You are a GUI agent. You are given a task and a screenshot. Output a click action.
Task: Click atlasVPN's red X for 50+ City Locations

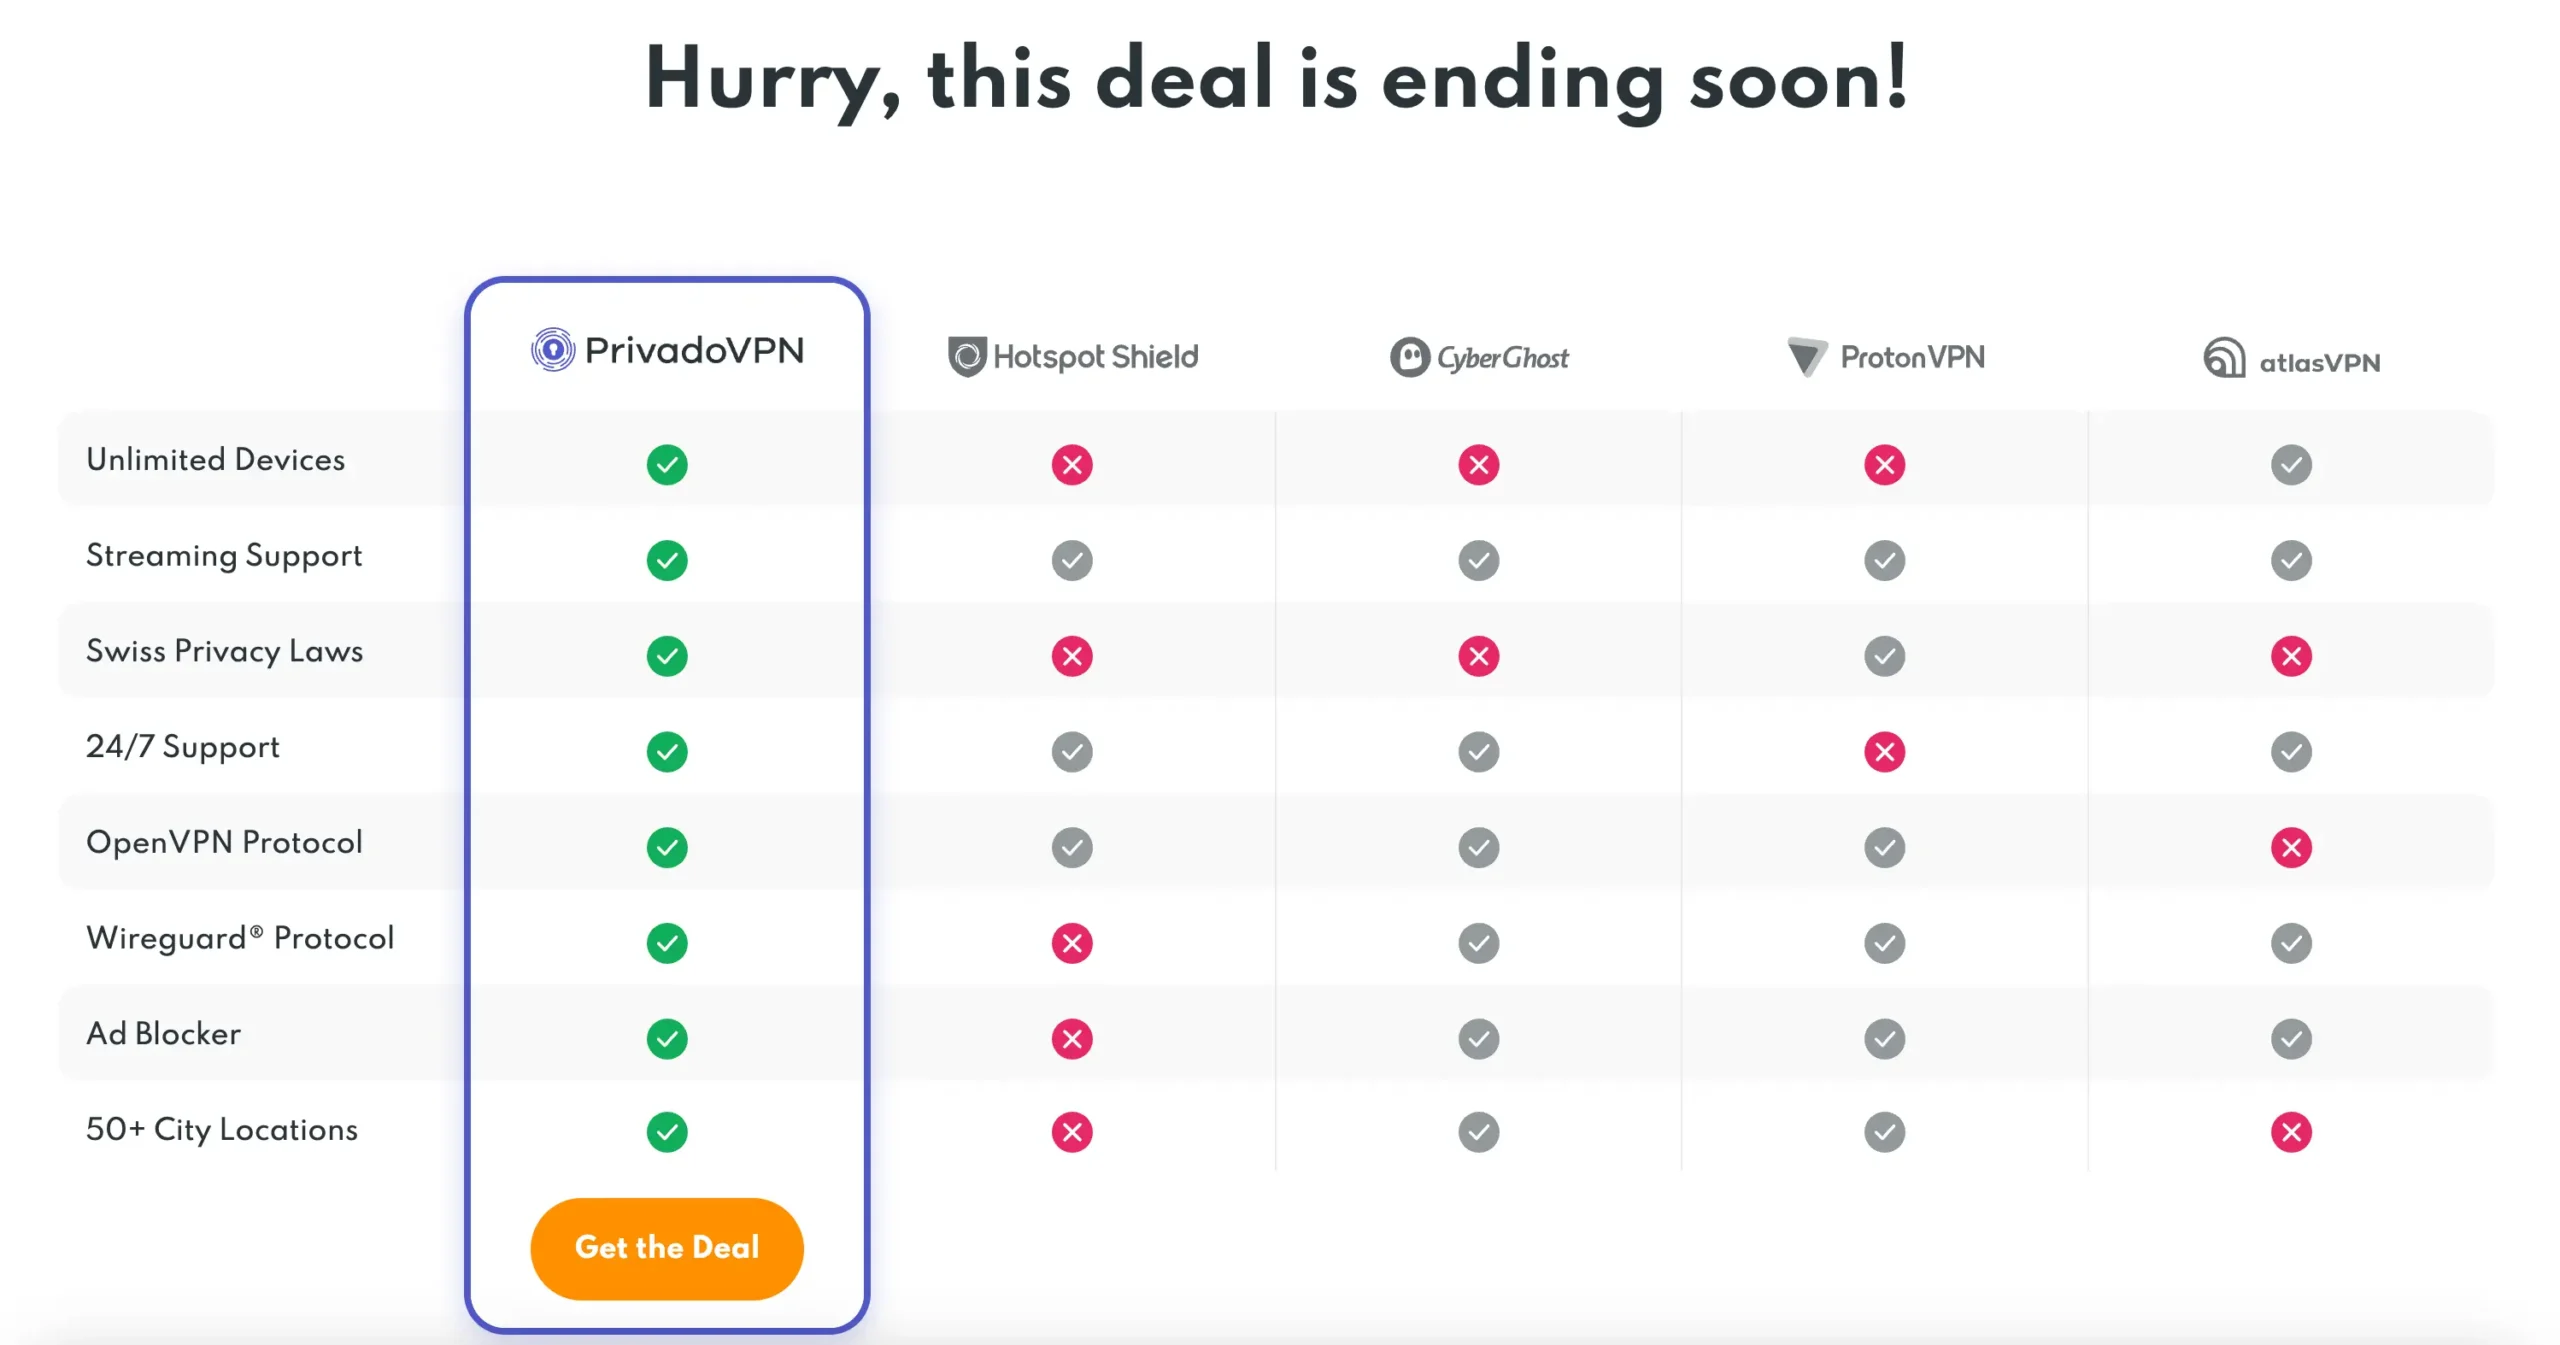[2291, 1132]
